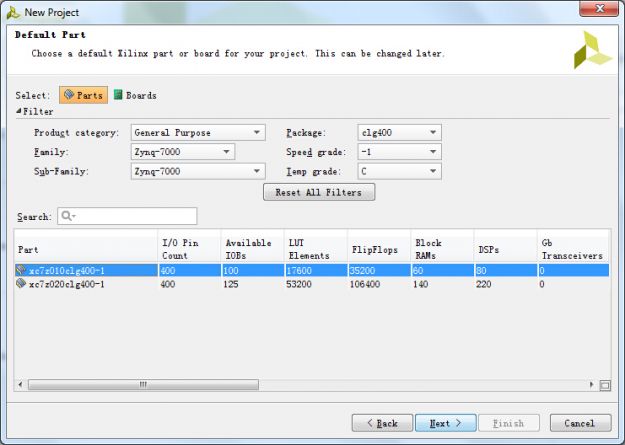The image size is (625, 445).
Task: Open Product category dropdown
Action: (198, 132)
